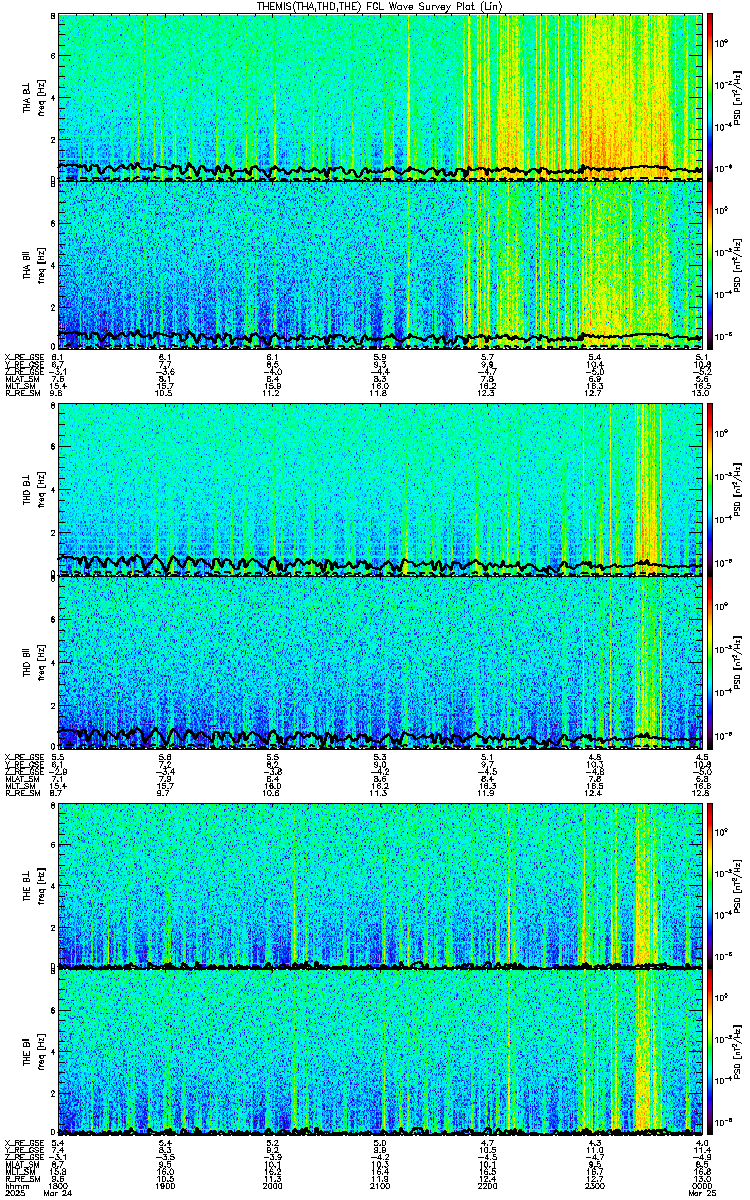Image resolution: width=750 pixels, height=1200 pixels.
Task: Click the THD perpendicular B spectrogram panel
Action: (381, 490)
